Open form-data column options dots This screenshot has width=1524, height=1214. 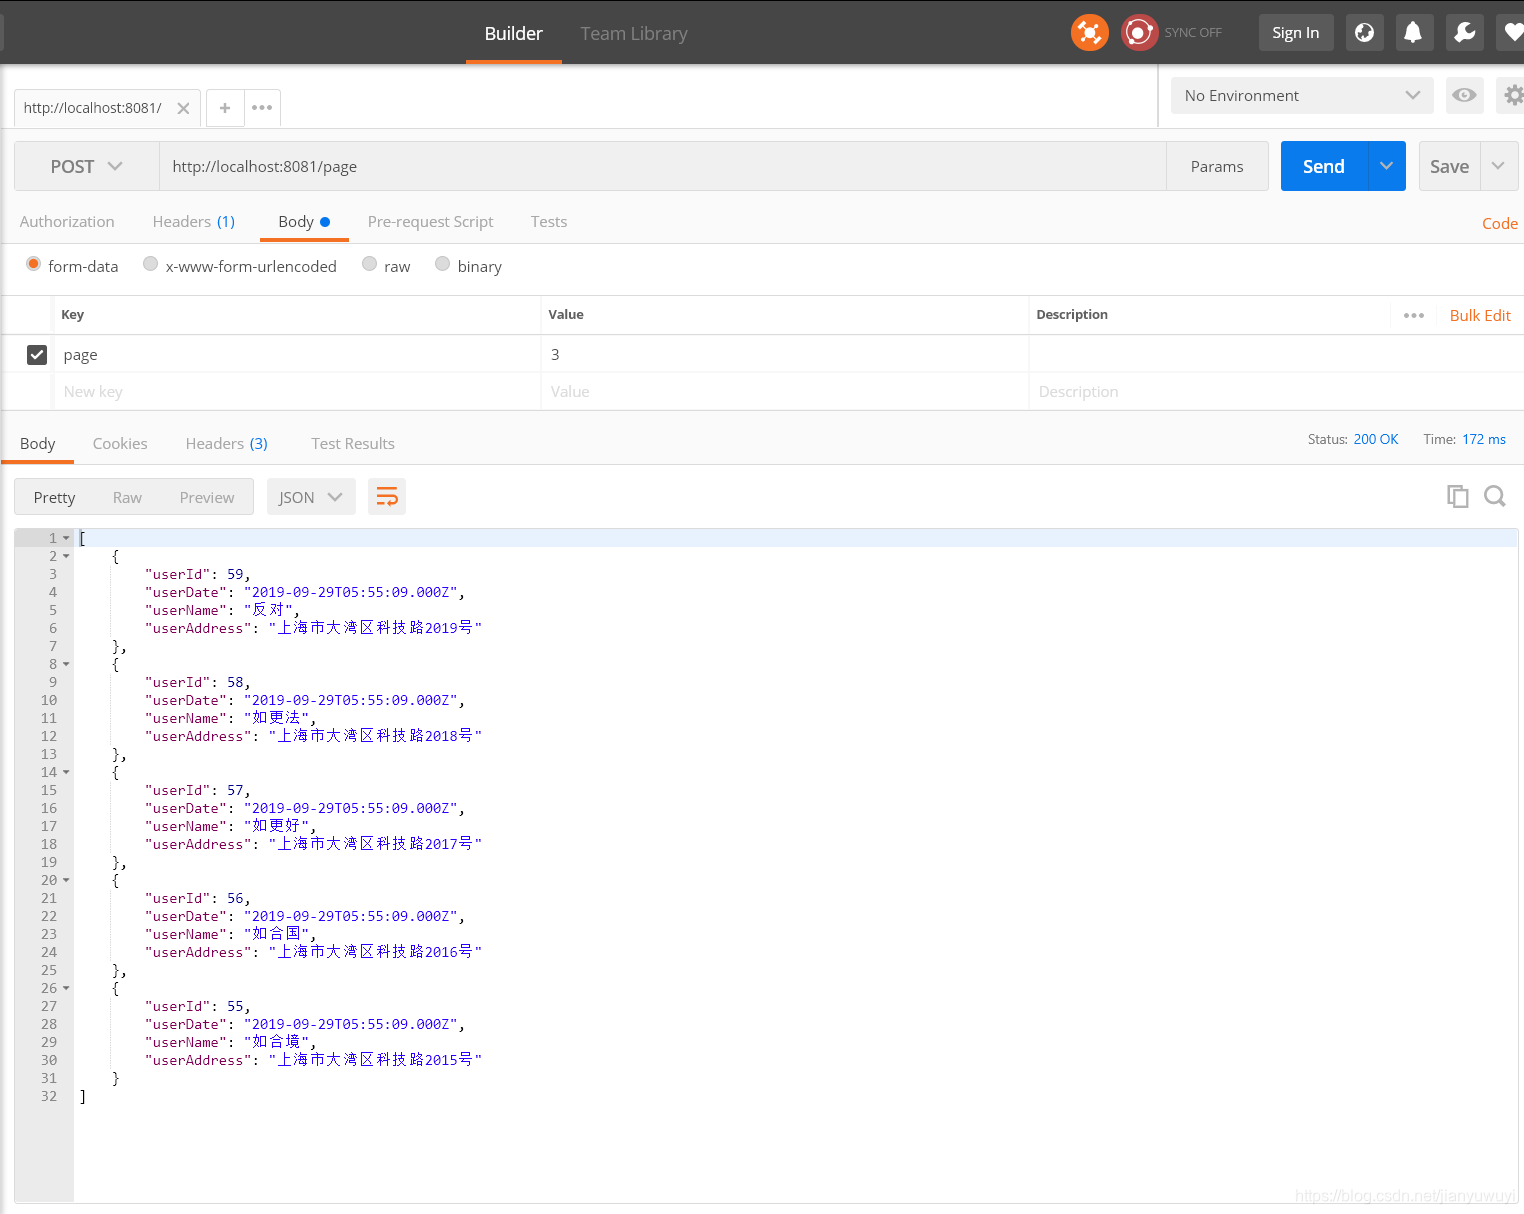pos(1413,315)
